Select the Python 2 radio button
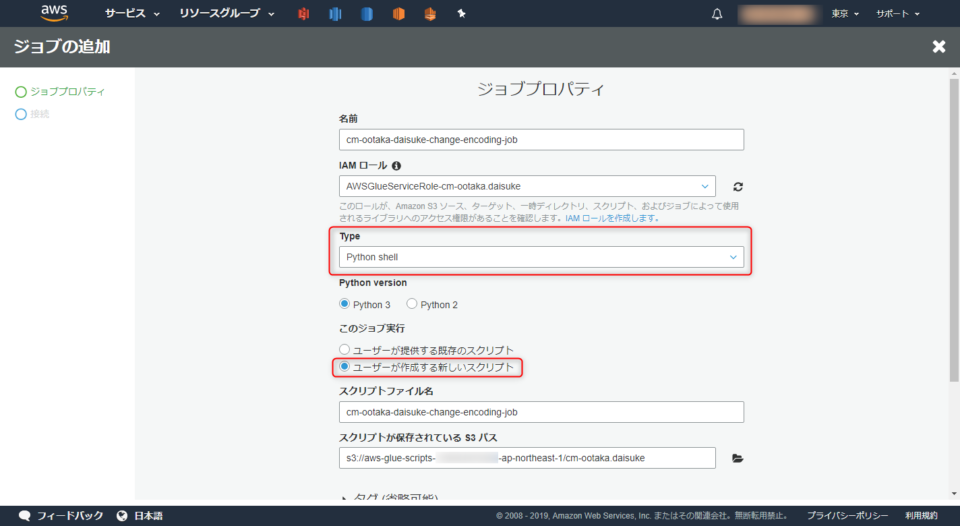The image size is (960, 526). [412, 304]
